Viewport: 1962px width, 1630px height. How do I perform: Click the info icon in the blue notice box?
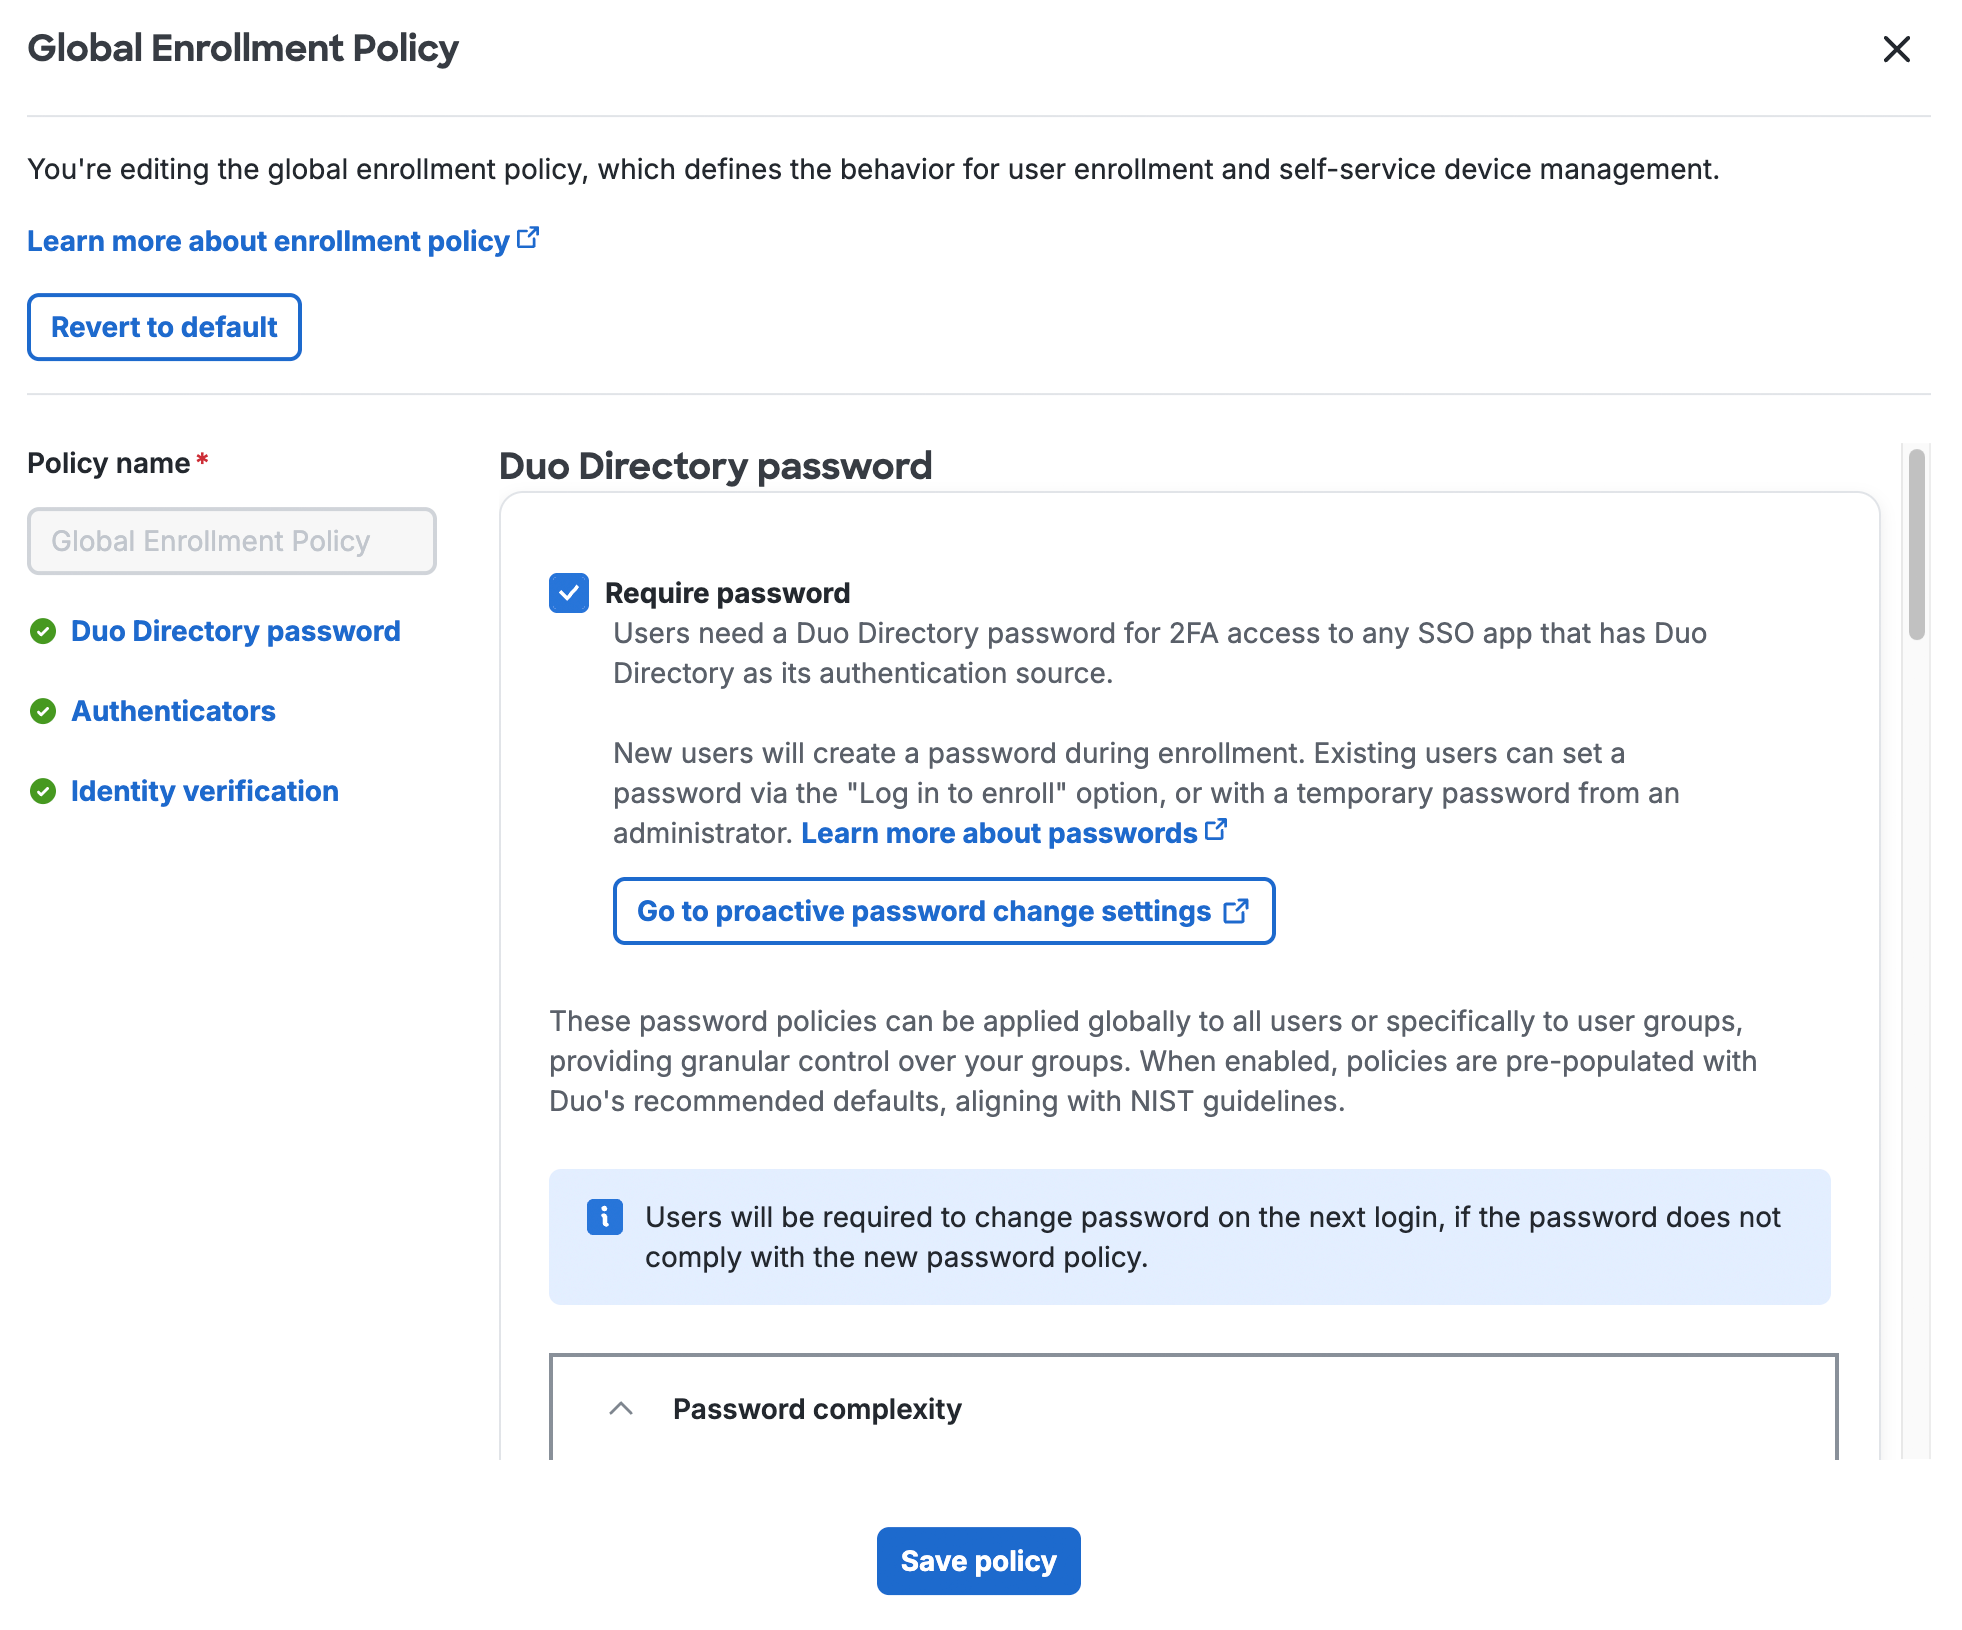click(x=604, y=1217)
